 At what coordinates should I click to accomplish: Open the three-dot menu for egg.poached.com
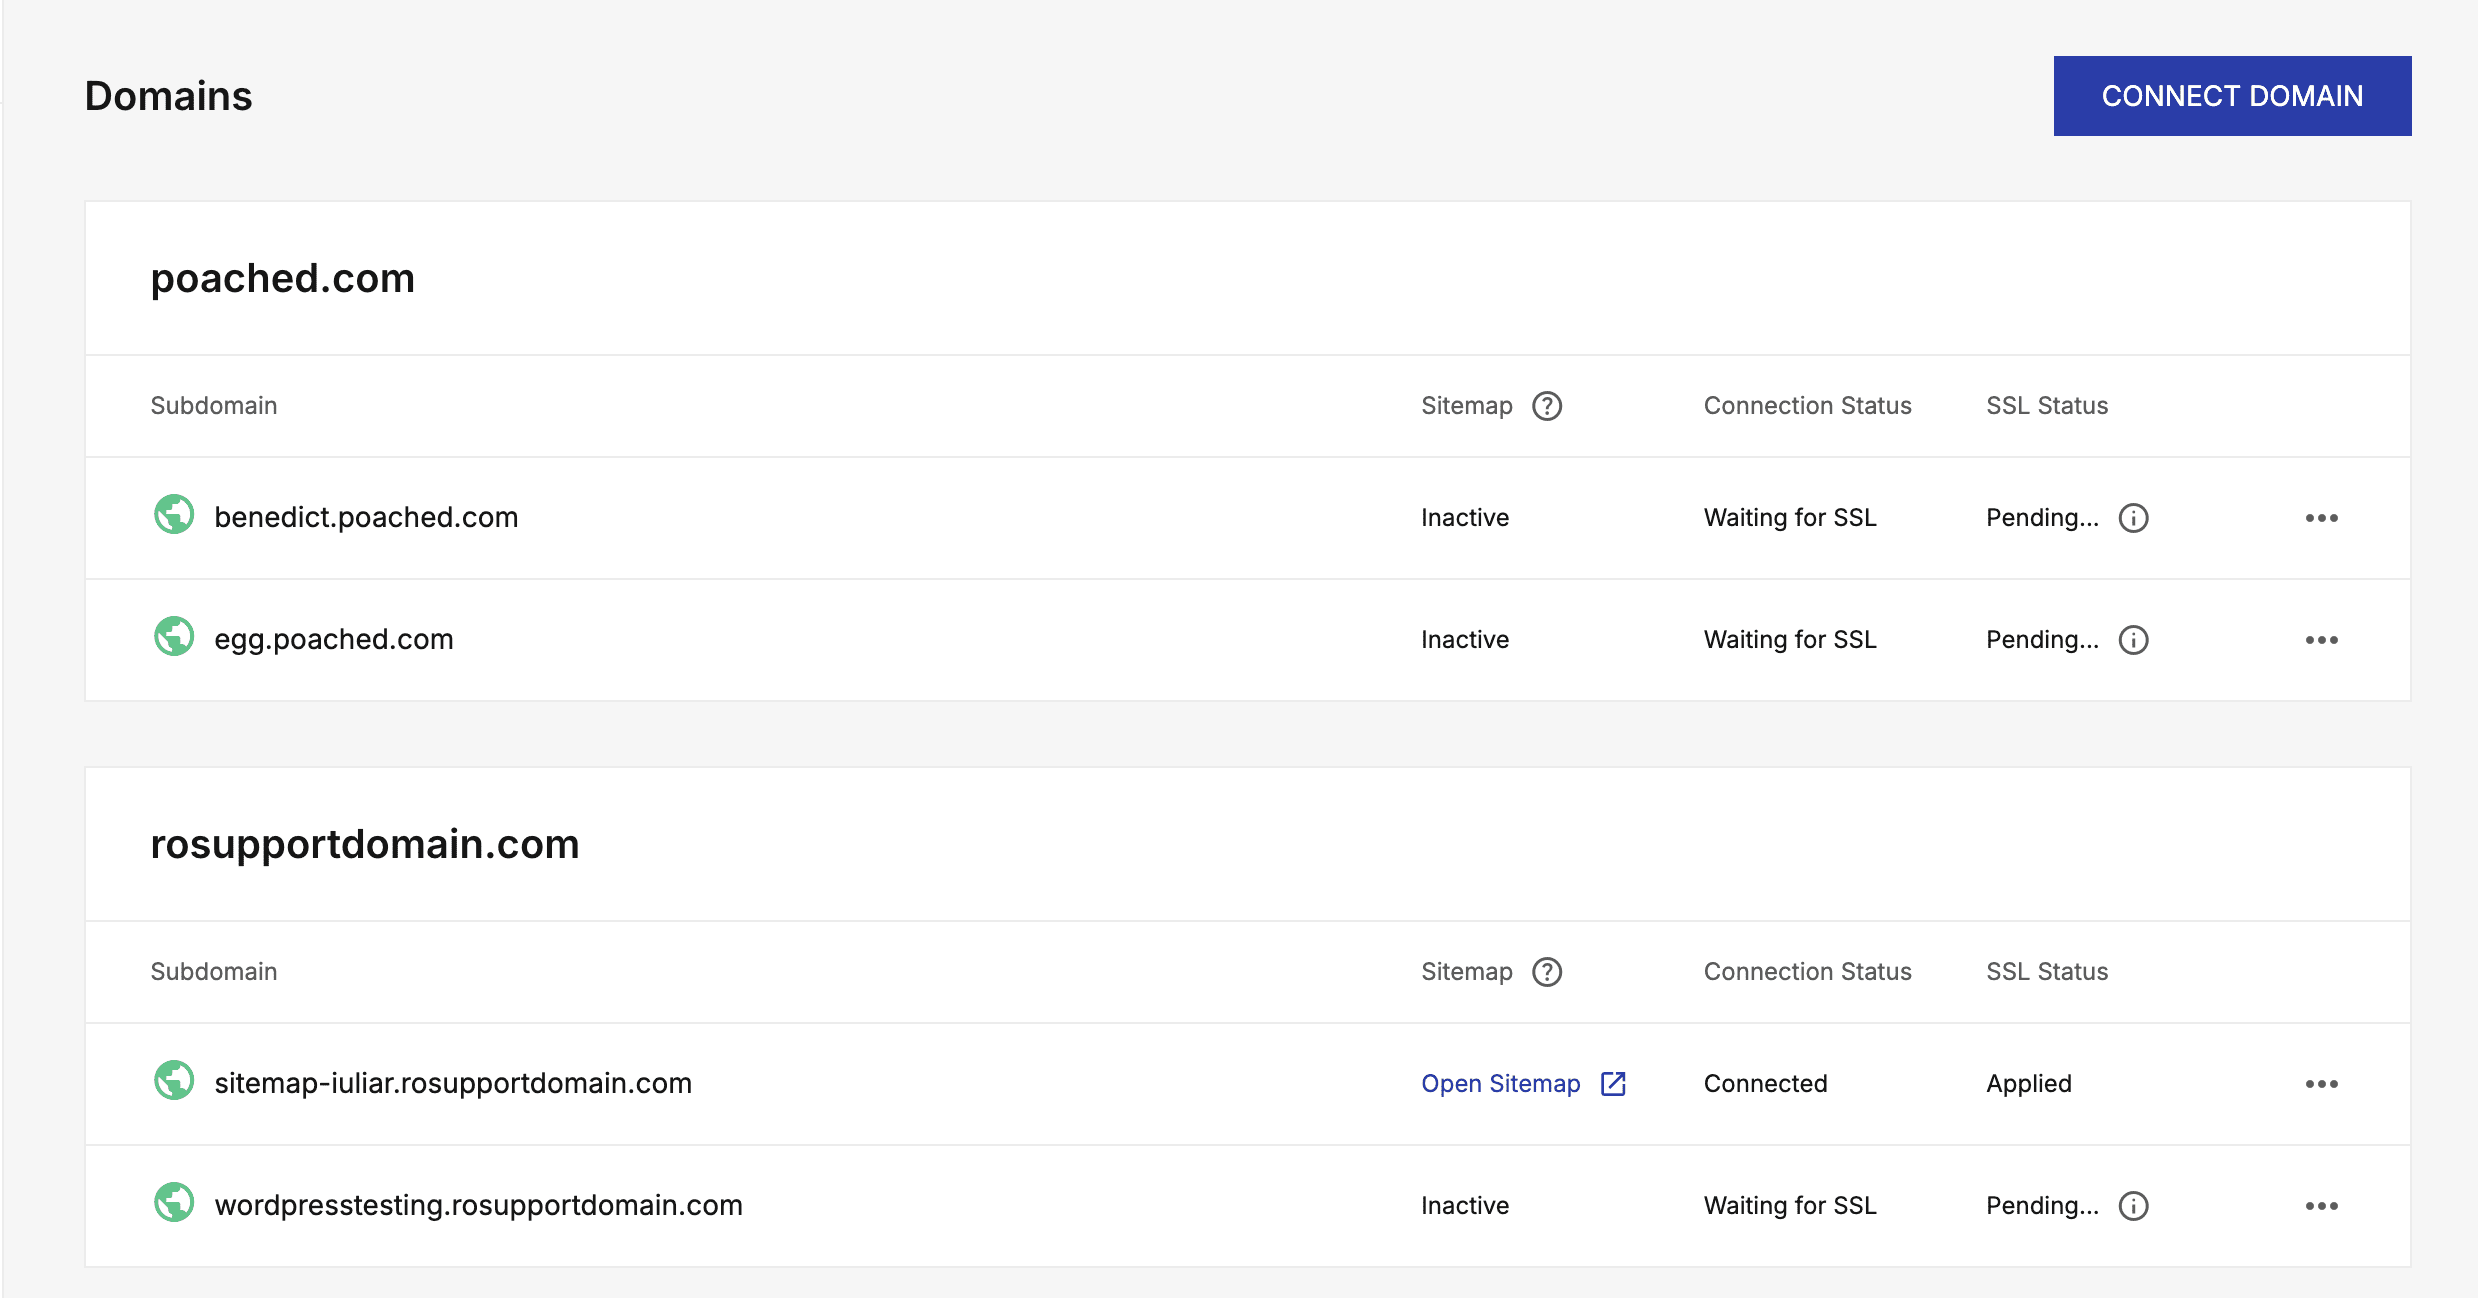point(2321,640)
